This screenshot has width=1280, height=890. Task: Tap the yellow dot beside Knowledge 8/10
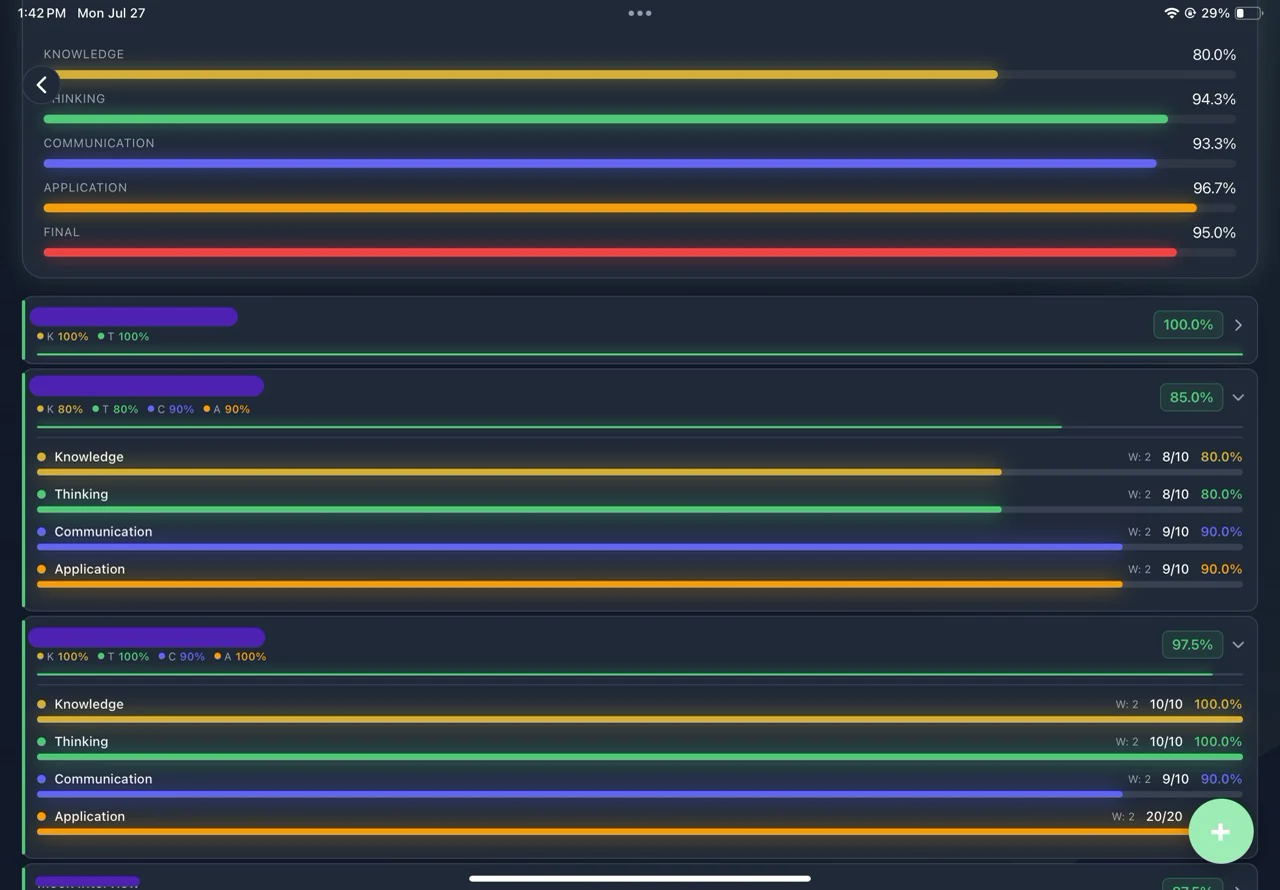[x=41, y=457]
